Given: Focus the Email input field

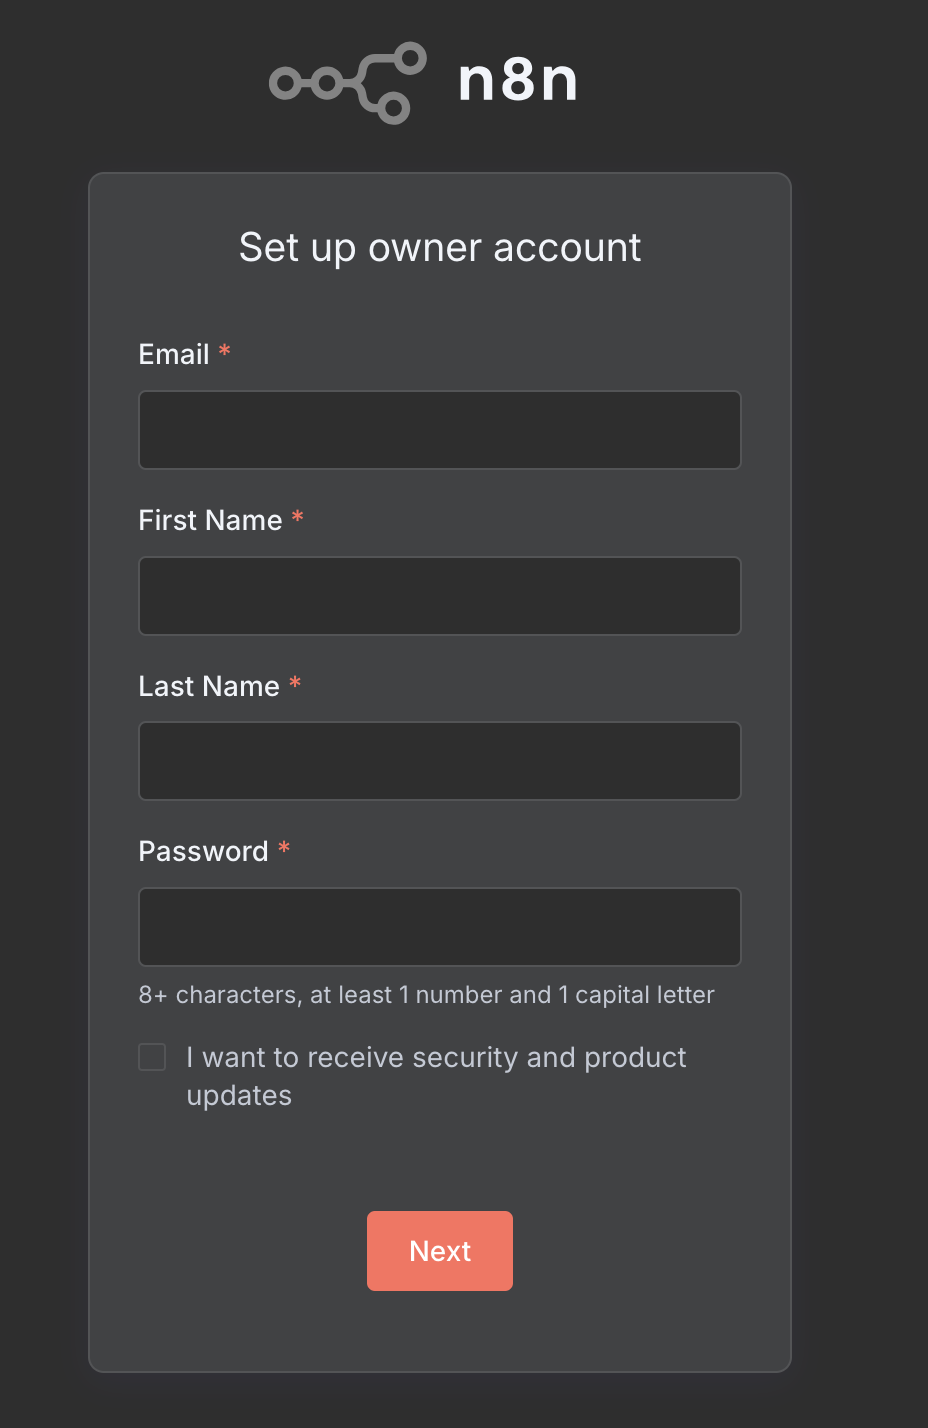Looking at the screenshot, I should pos(440,430).
